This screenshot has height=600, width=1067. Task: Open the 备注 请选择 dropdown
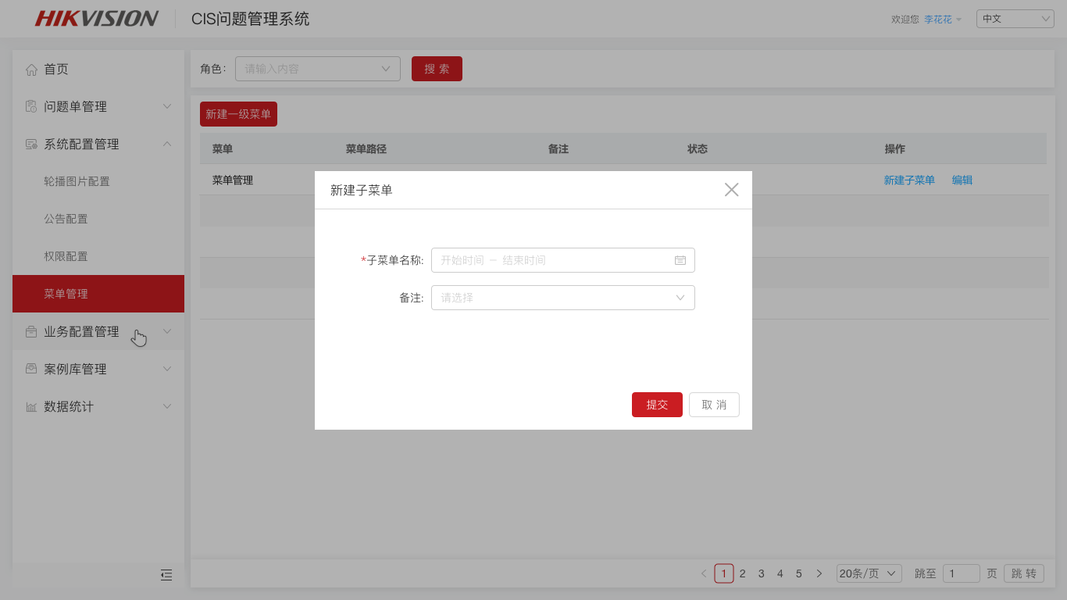point(563,298)
